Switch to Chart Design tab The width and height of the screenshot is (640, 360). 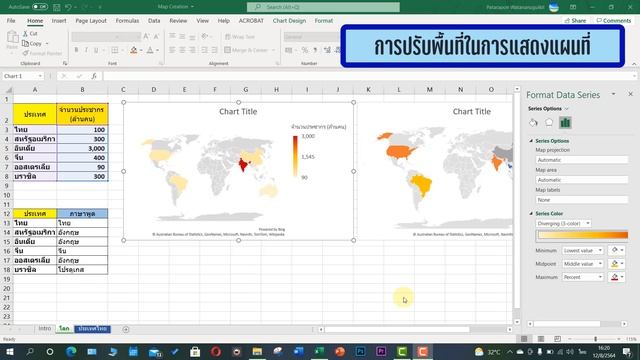click(289, 20)
